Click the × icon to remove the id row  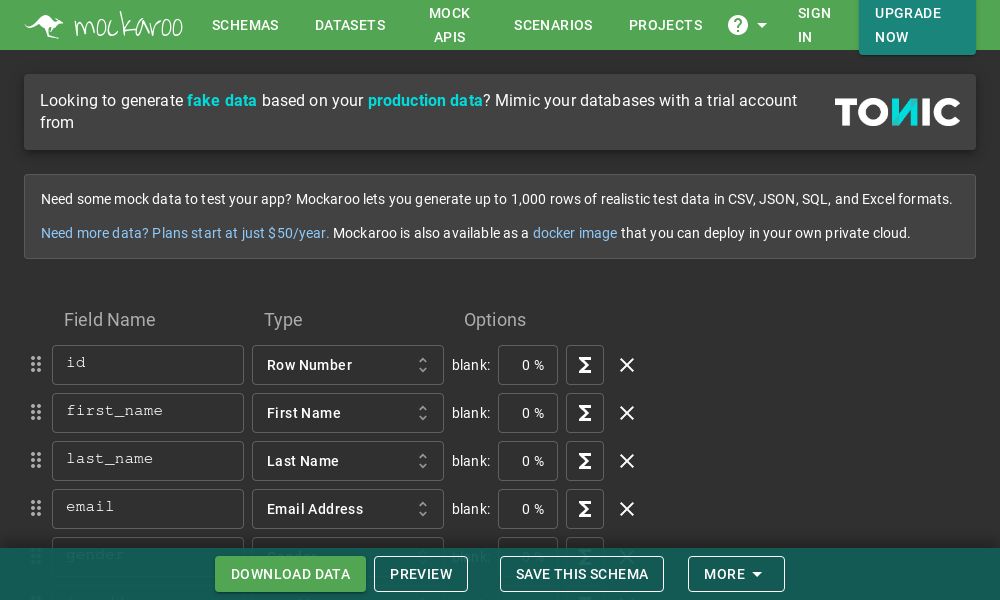click(x=627, y=365)
